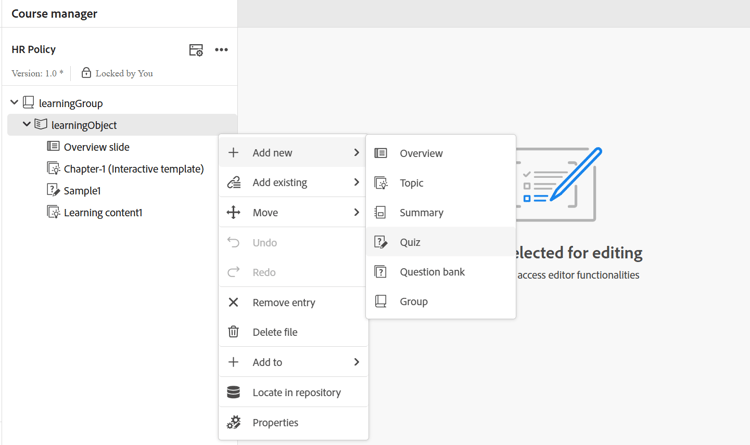Click the Locate in repository database icon

click(x=233, y=392)
